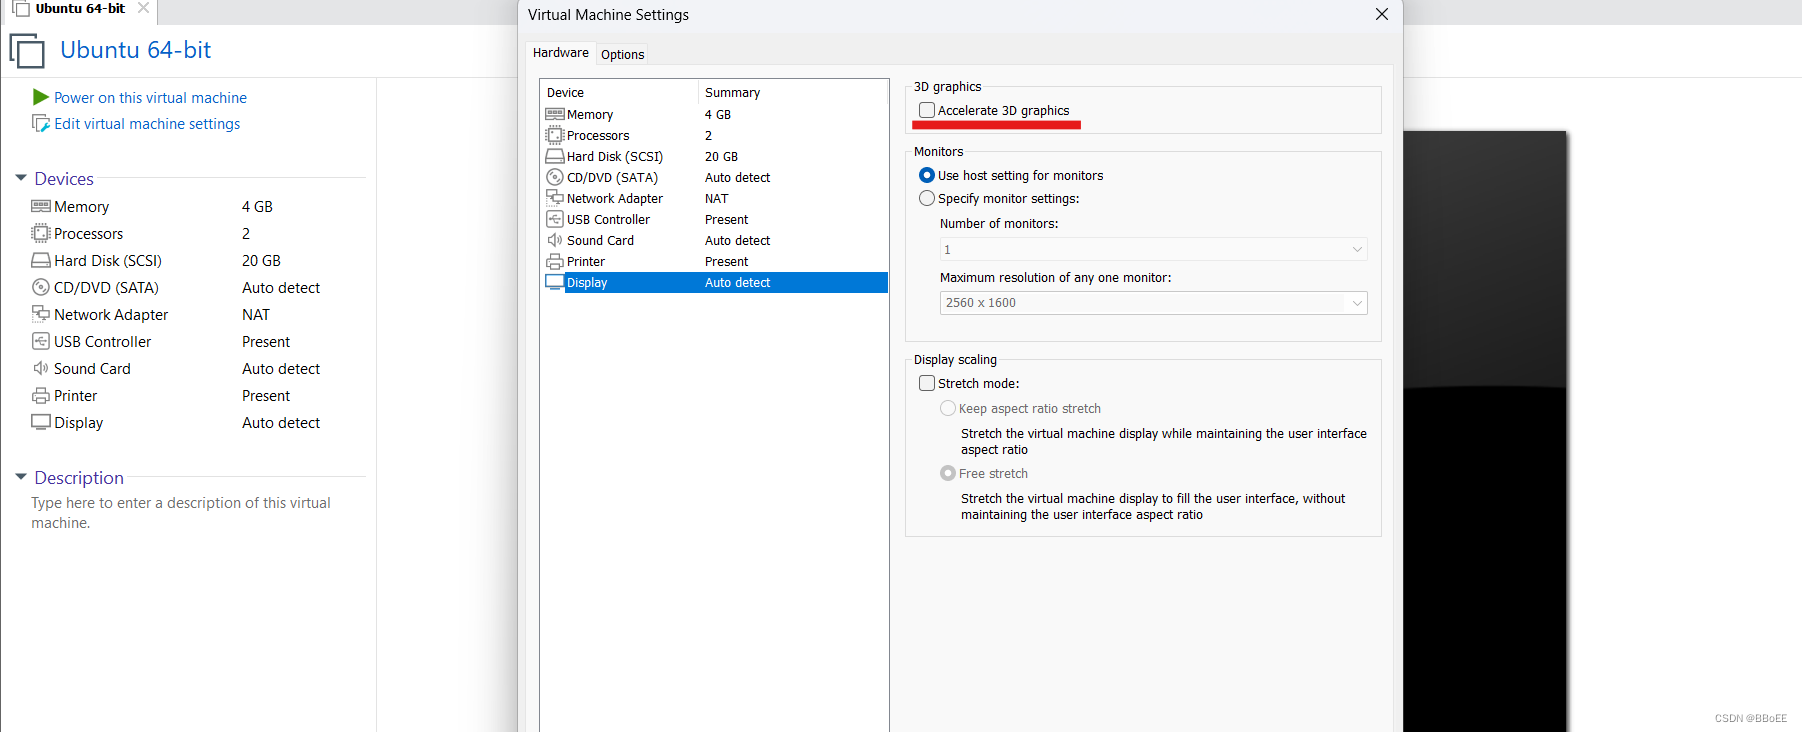1802x732 pixels.
Task: Click the Display icon in main window Devices
Action: 41,422
